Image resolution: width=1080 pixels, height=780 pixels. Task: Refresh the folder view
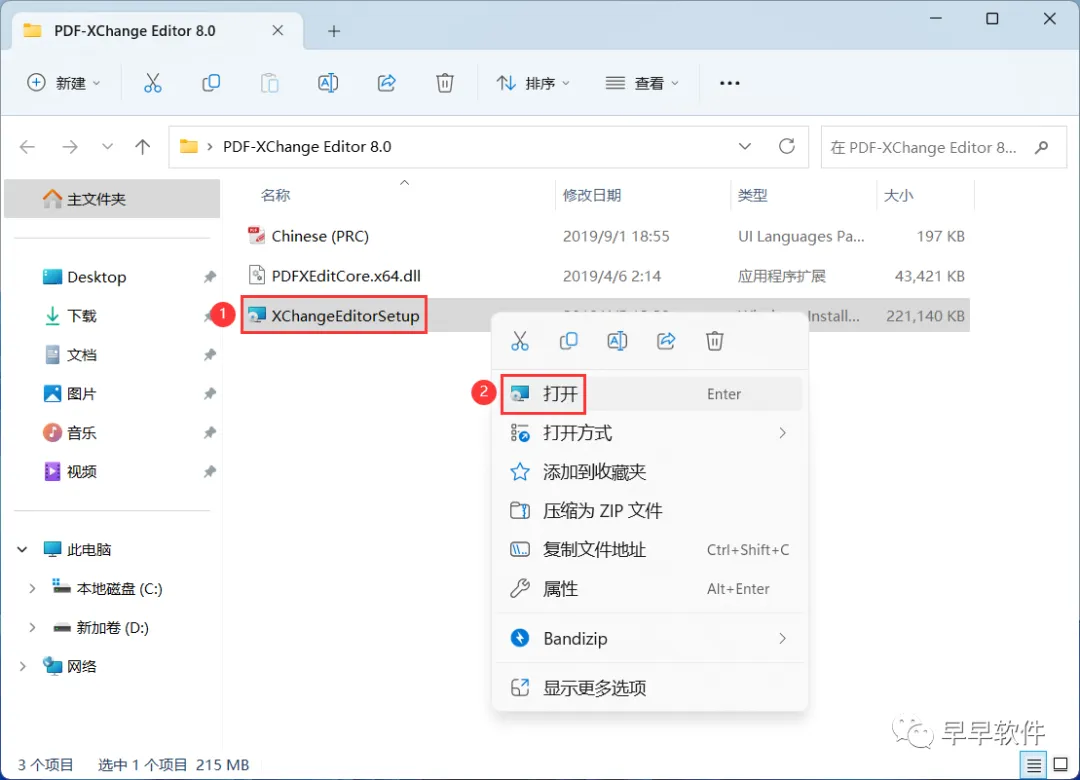pos(787,146)
